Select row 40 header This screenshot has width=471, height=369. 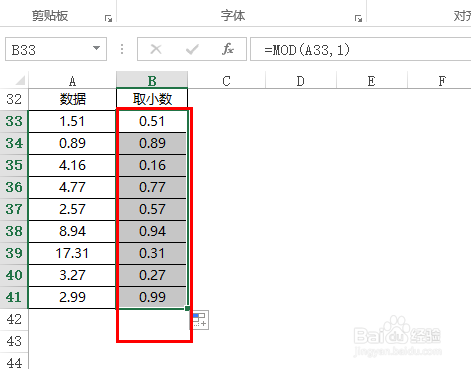click(14, 275)
